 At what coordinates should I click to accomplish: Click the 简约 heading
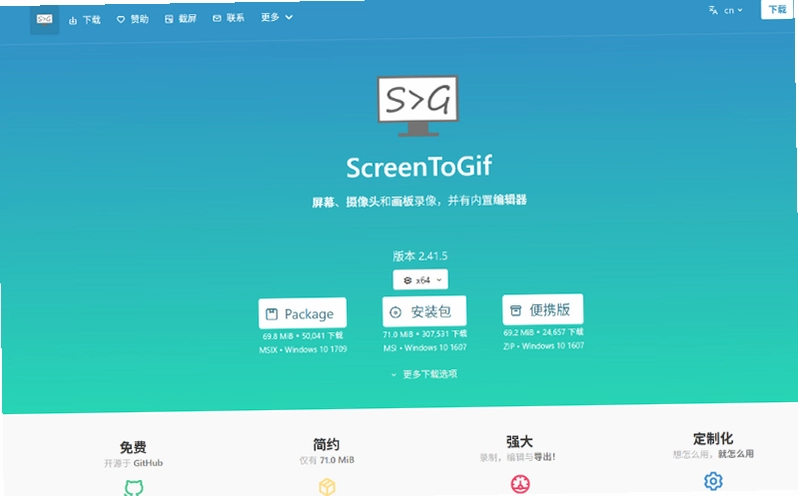(326, 445)
